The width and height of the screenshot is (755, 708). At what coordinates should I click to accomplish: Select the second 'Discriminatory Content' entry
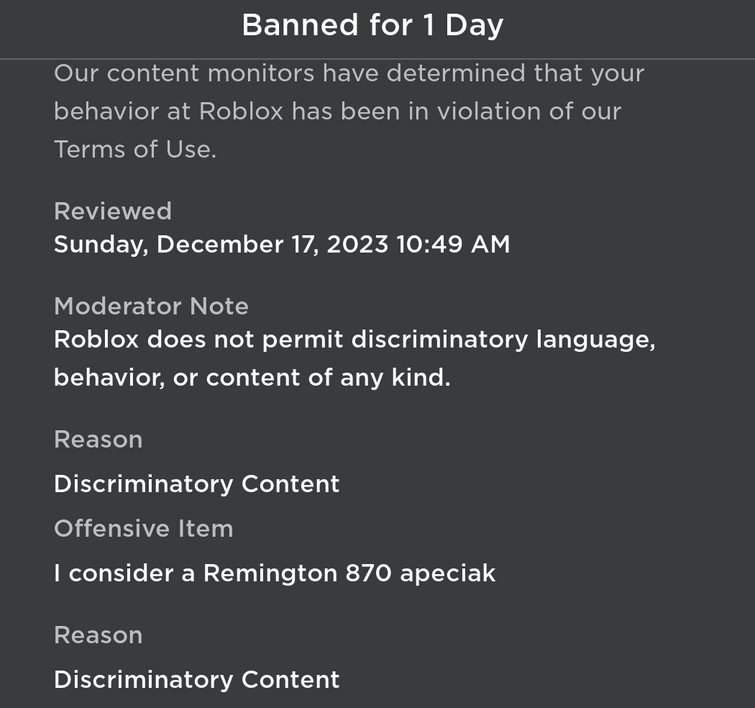(x=196, y=680)
